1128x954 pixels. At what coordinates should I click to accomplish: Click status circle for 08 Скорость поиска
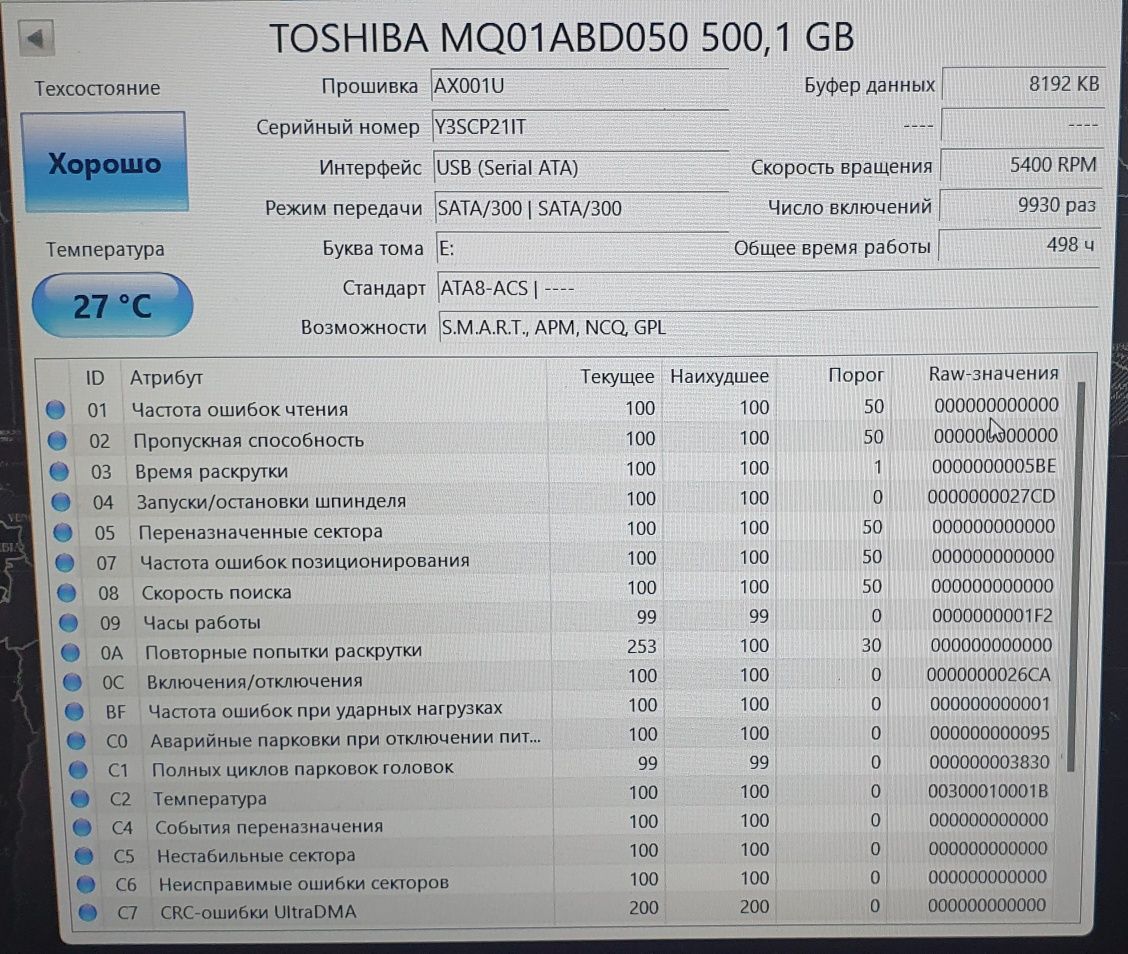(x=67, y=593)
